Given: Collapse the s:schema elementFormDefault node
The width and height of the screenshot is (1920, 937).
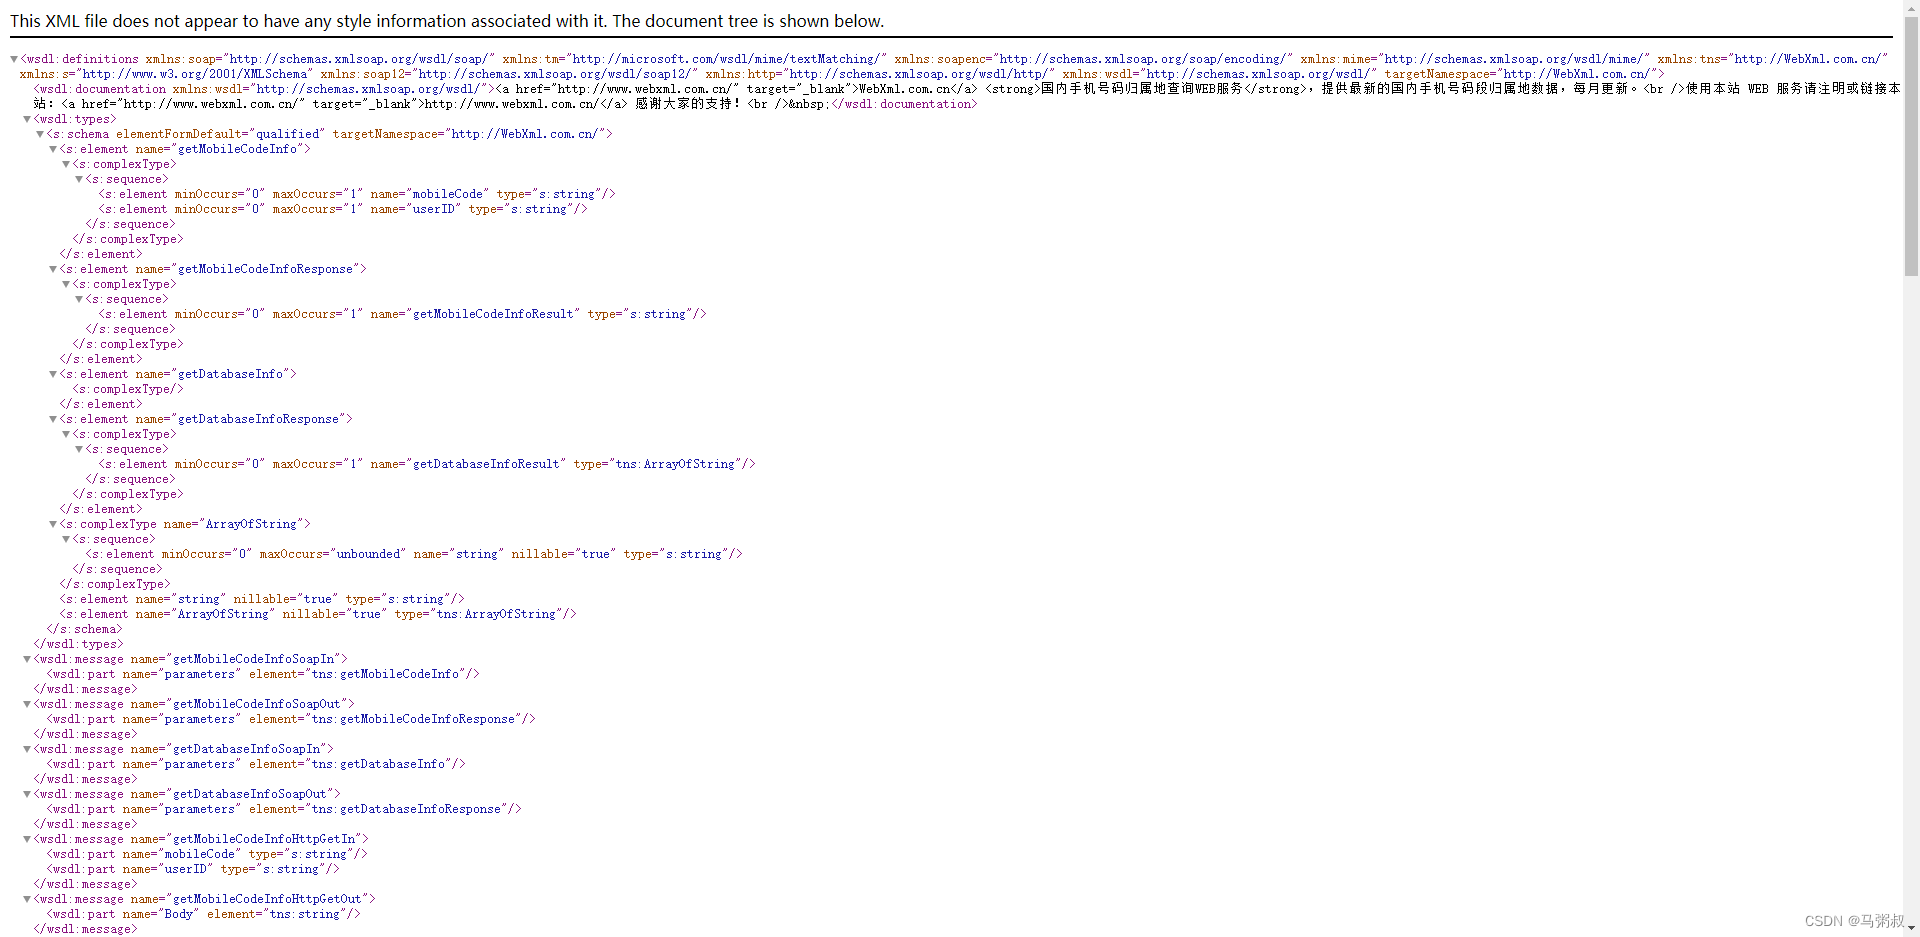Looking at the screenshot, I should click(x=40, y=134).
